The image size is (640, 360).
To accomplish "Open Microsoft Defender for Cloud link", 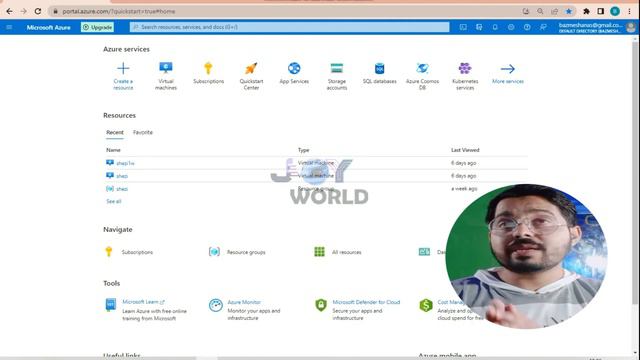I will coord(366,302).
